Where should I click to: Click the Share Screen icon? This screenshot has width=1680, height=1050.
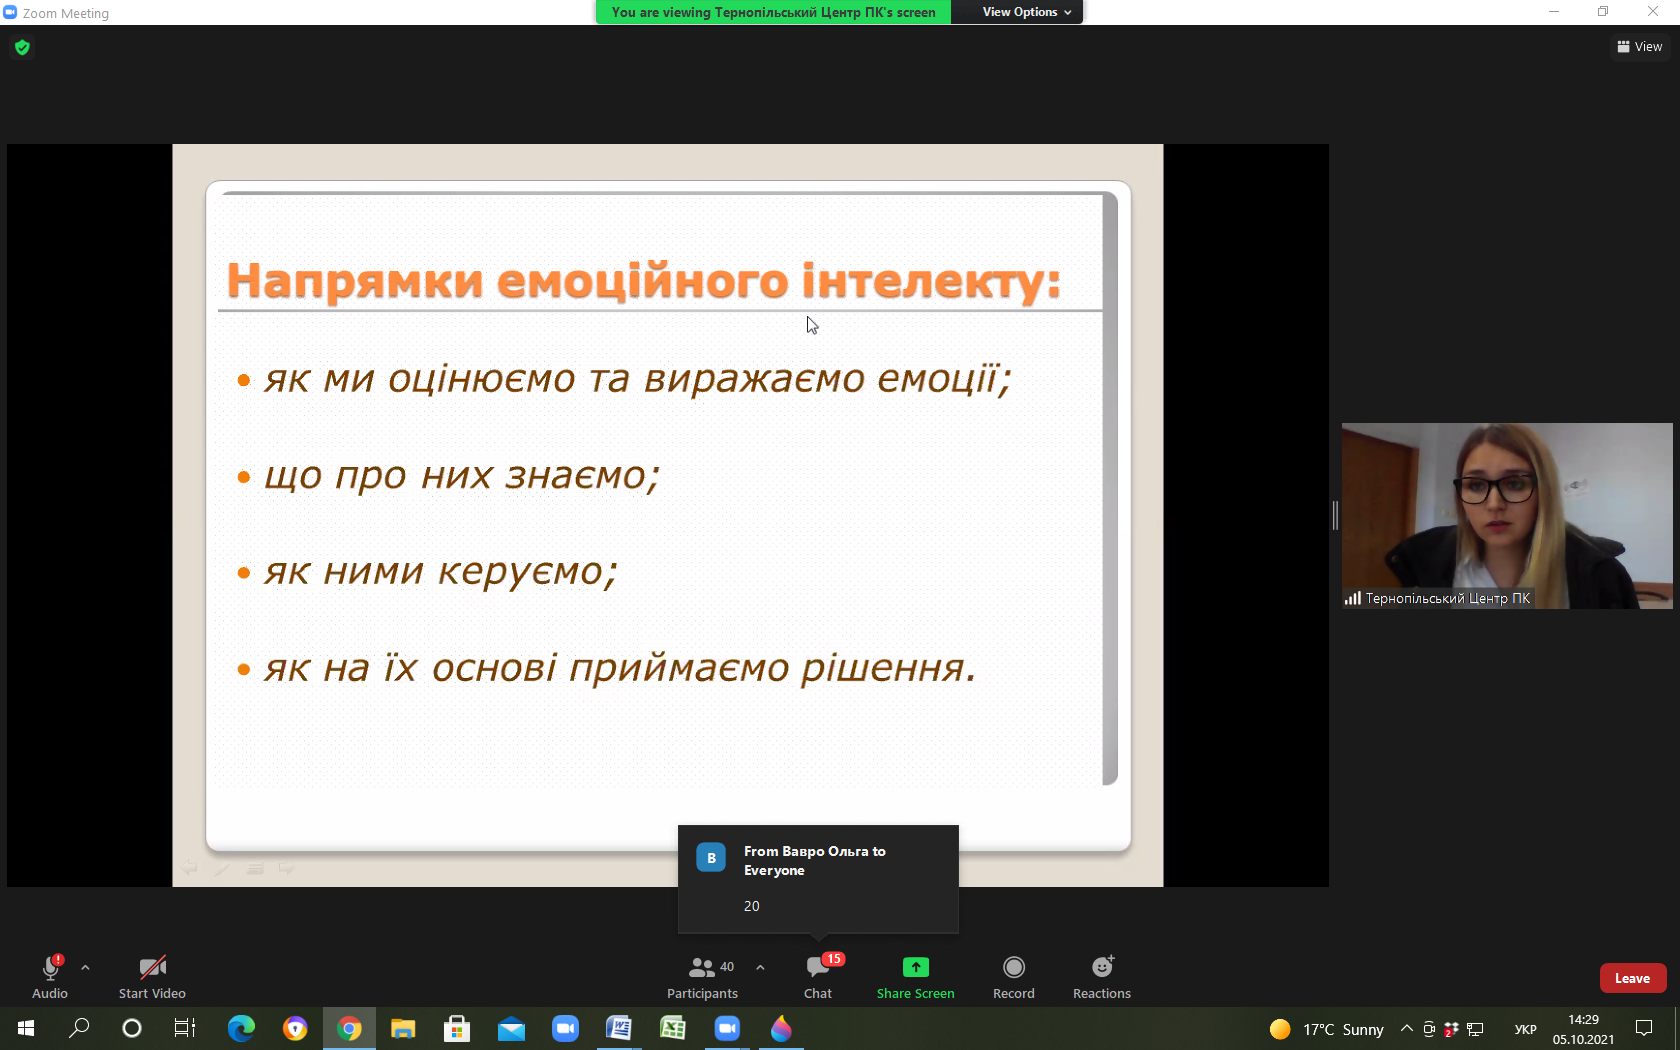(915, 967)
